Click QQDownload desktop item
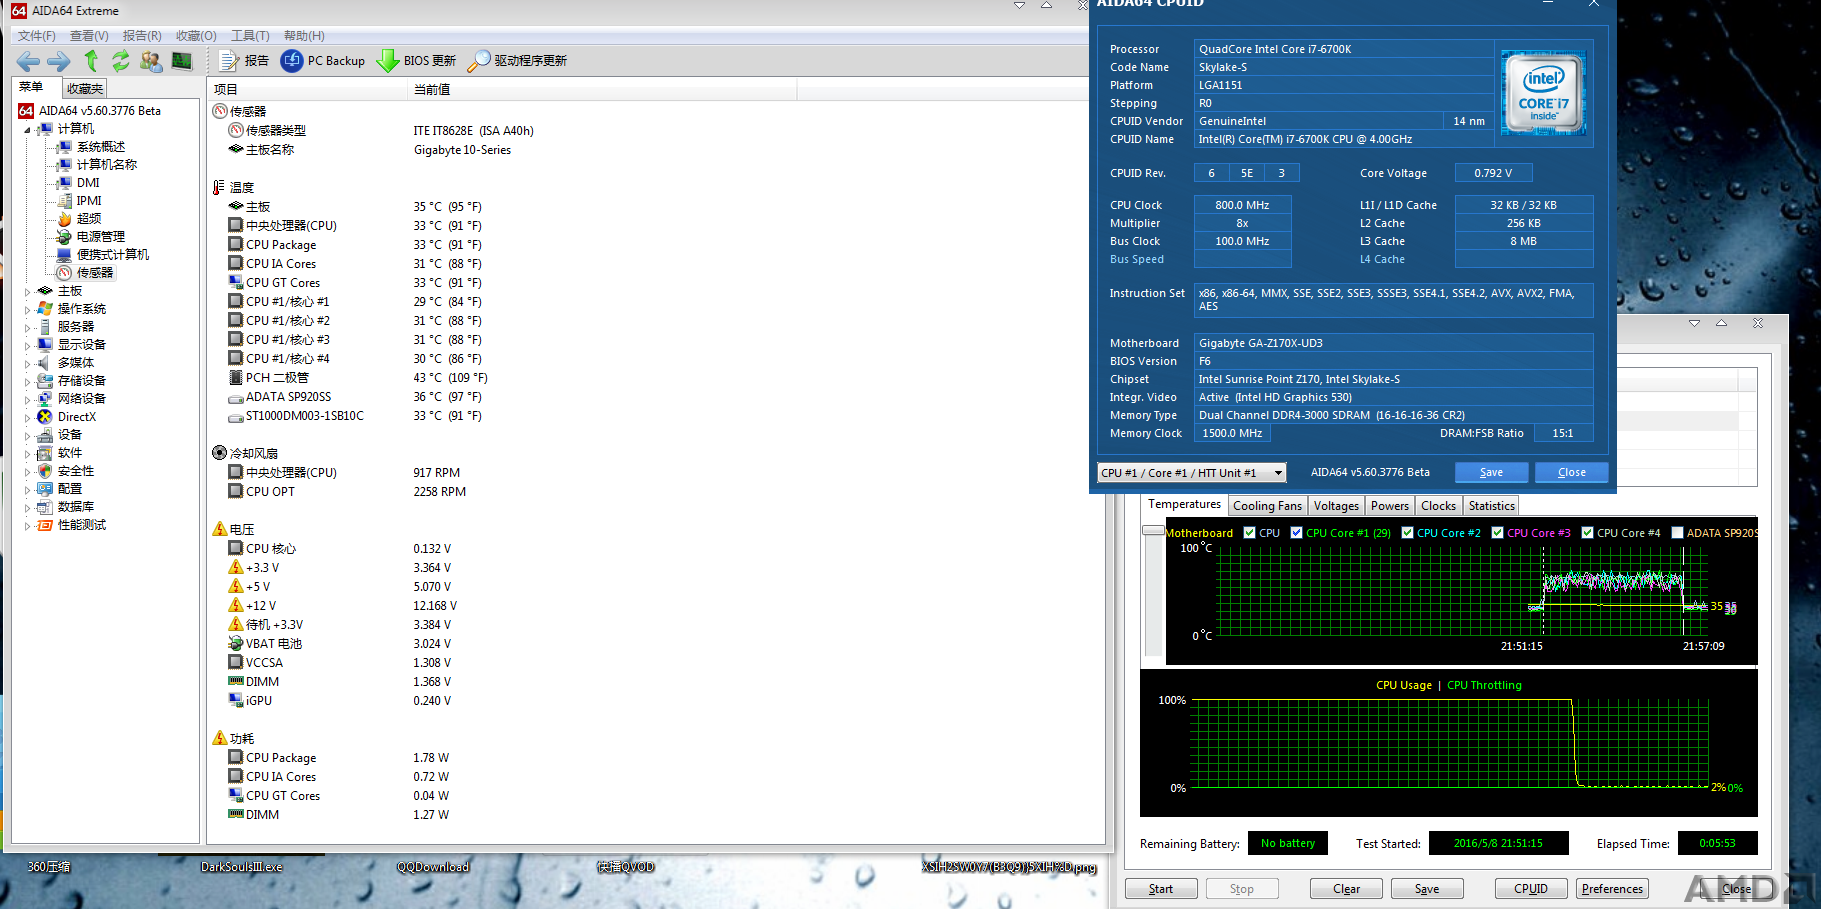 click(x=433, y=867)
